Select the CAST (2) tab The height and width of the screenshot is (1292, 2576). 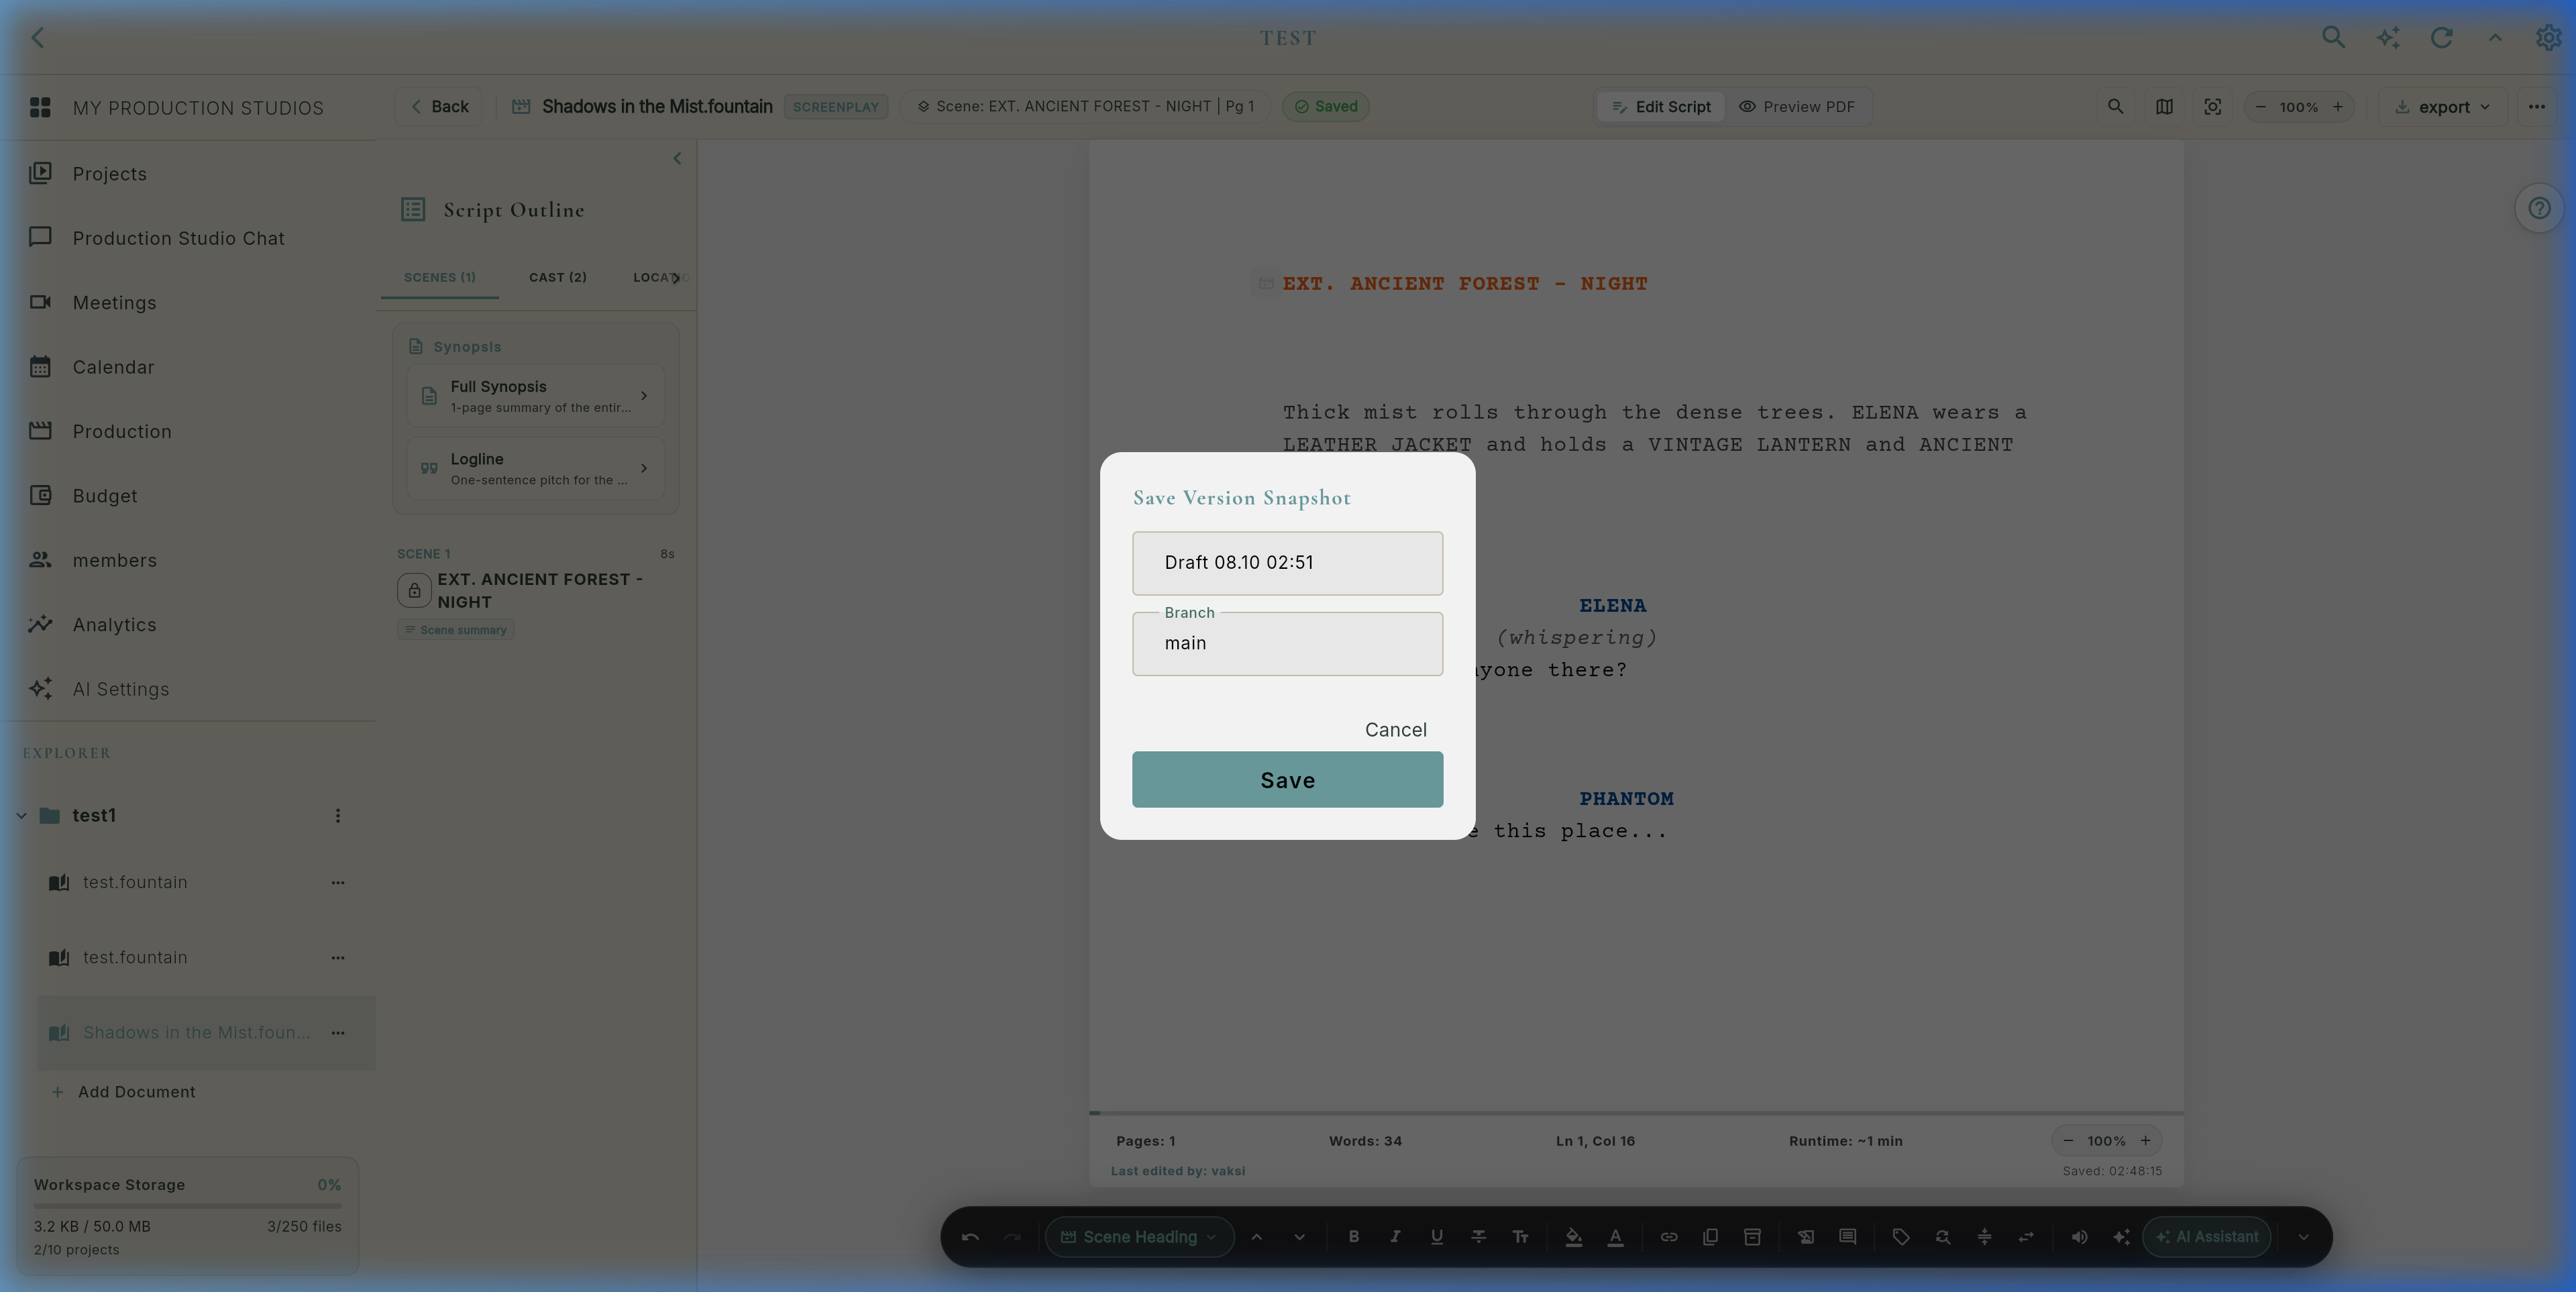click(x=557, y=277)
